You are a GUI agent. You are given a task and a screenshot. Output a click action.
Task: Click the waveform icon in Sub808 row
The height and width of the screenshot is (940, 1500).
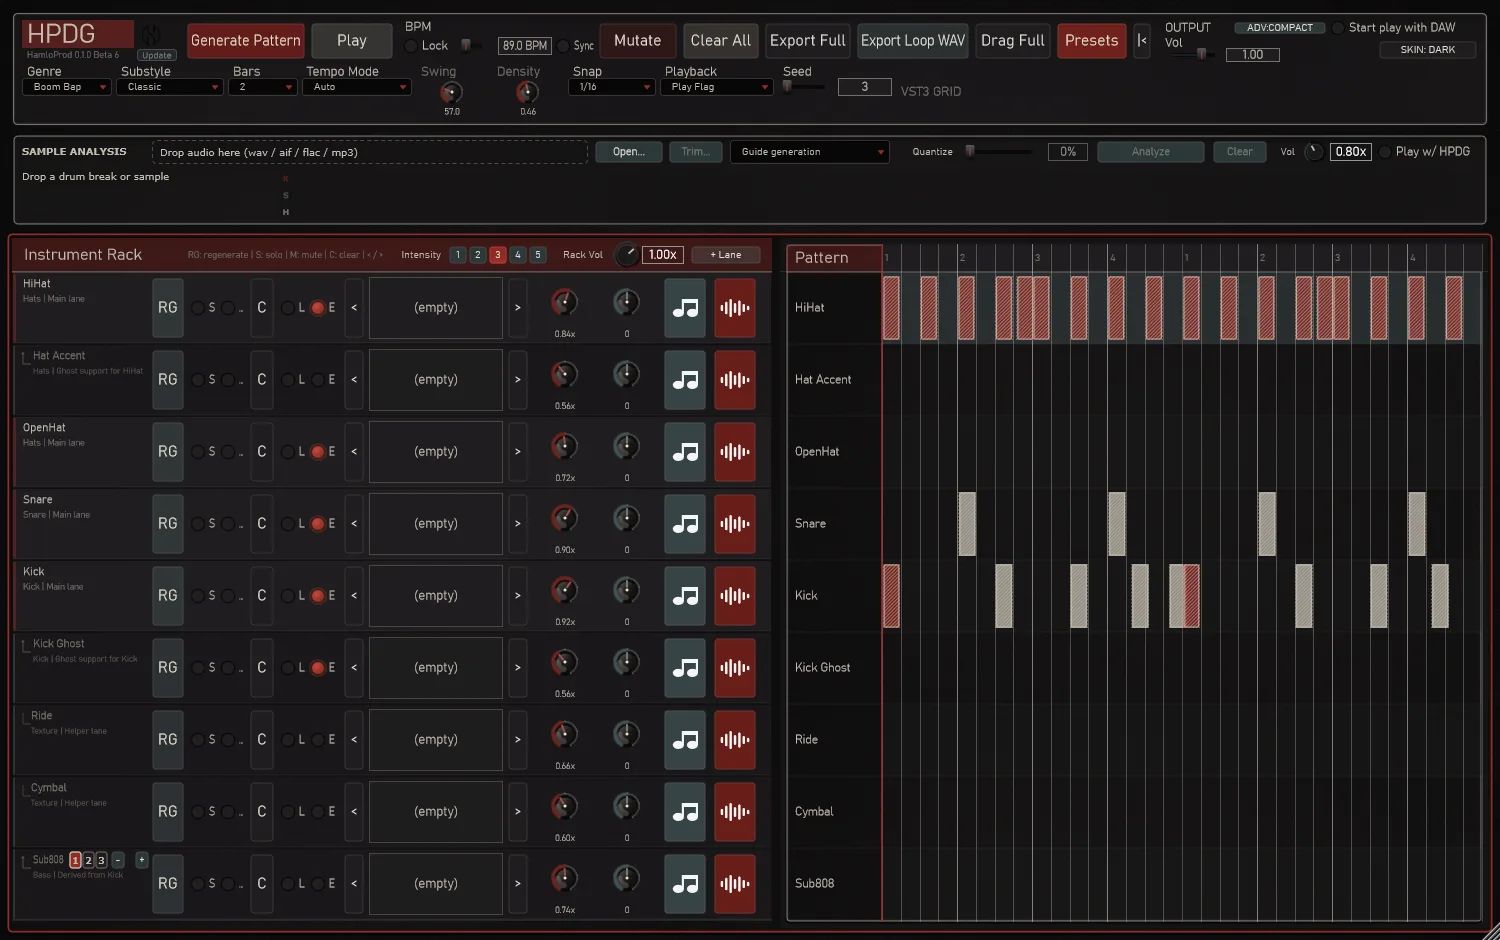coord(735,884)
